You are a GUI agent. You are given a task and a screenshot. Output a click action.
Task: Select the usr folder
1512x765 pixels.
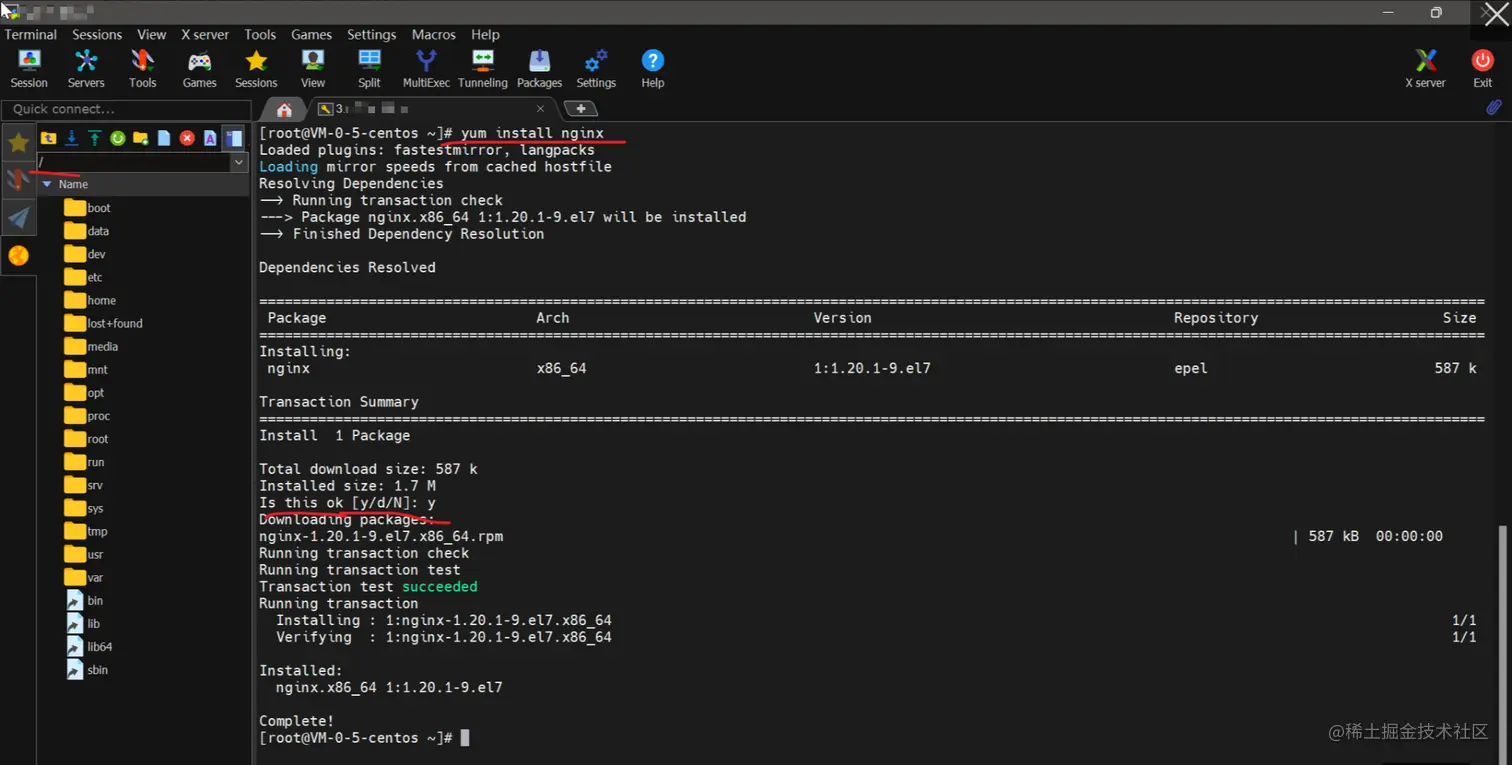[84, 554]
